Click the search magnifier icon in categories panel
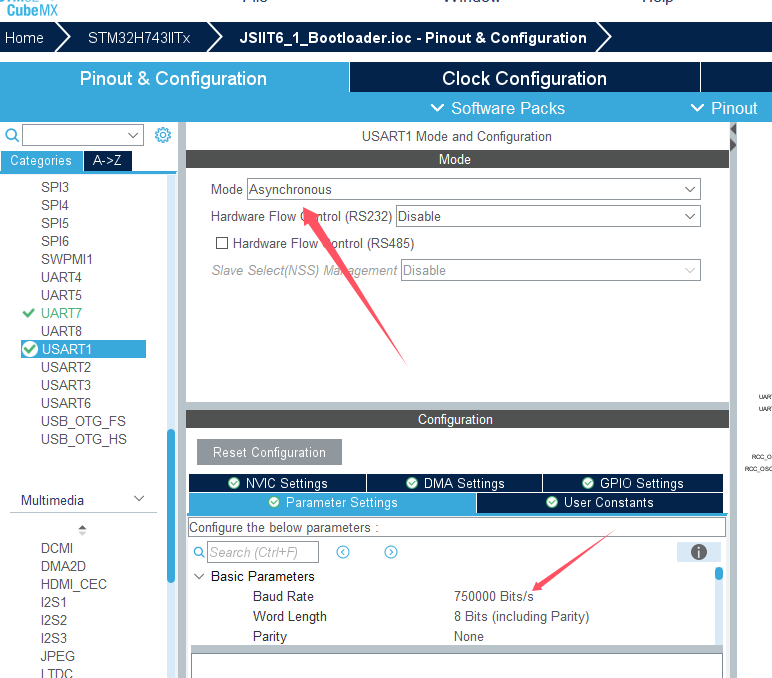This screenshot has width=772, height=678. 12,135
